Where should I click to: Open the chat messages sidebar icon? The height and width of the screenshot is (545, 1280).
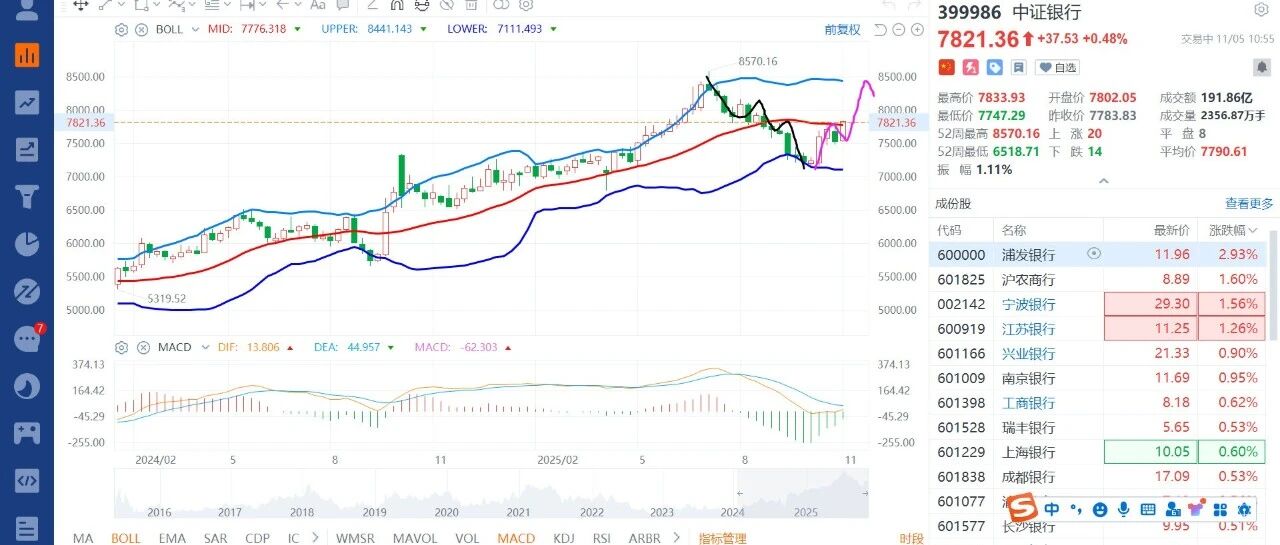click(x=27, y=338)
